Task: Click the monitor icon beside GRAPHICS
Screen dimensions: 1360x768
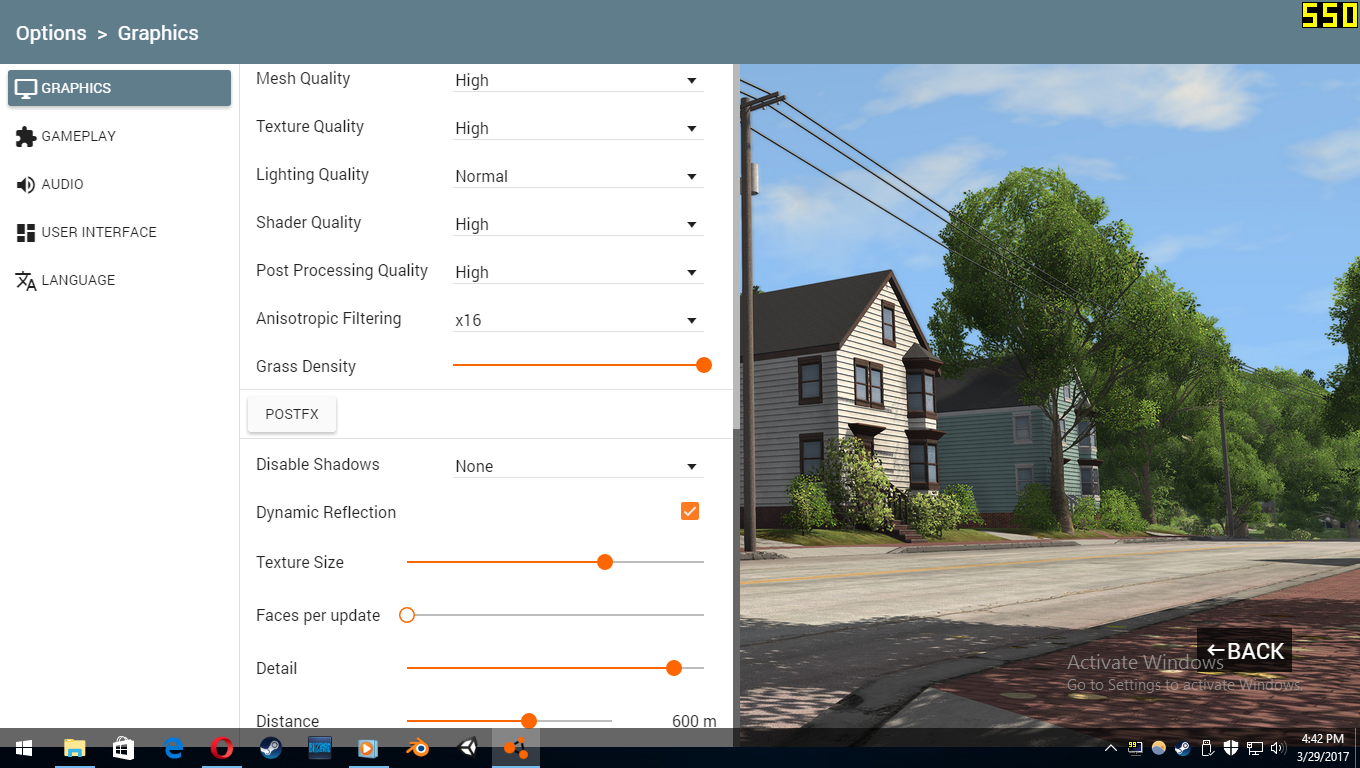Action: tap(26, 88)
